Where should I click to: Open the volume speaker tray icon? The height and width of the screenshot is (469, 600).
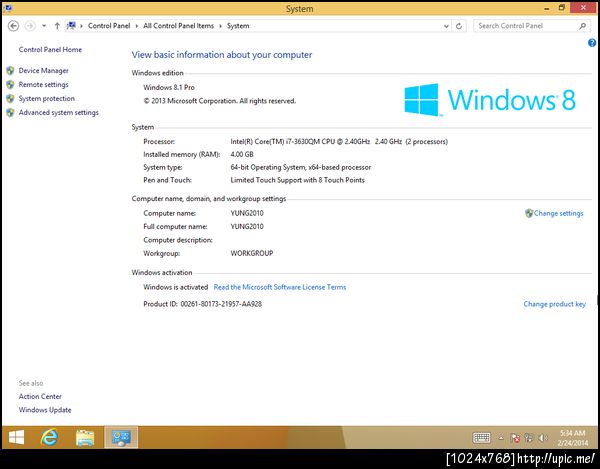[x=543, y=438]
